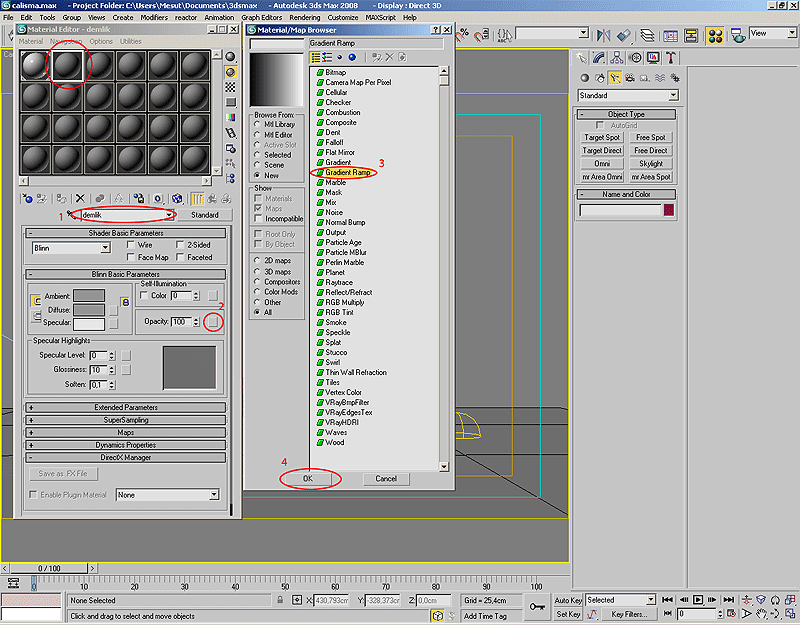Screen dimensions: 800x625
Task: Open the Modifiers menu
Action: [x=154, y=18]
